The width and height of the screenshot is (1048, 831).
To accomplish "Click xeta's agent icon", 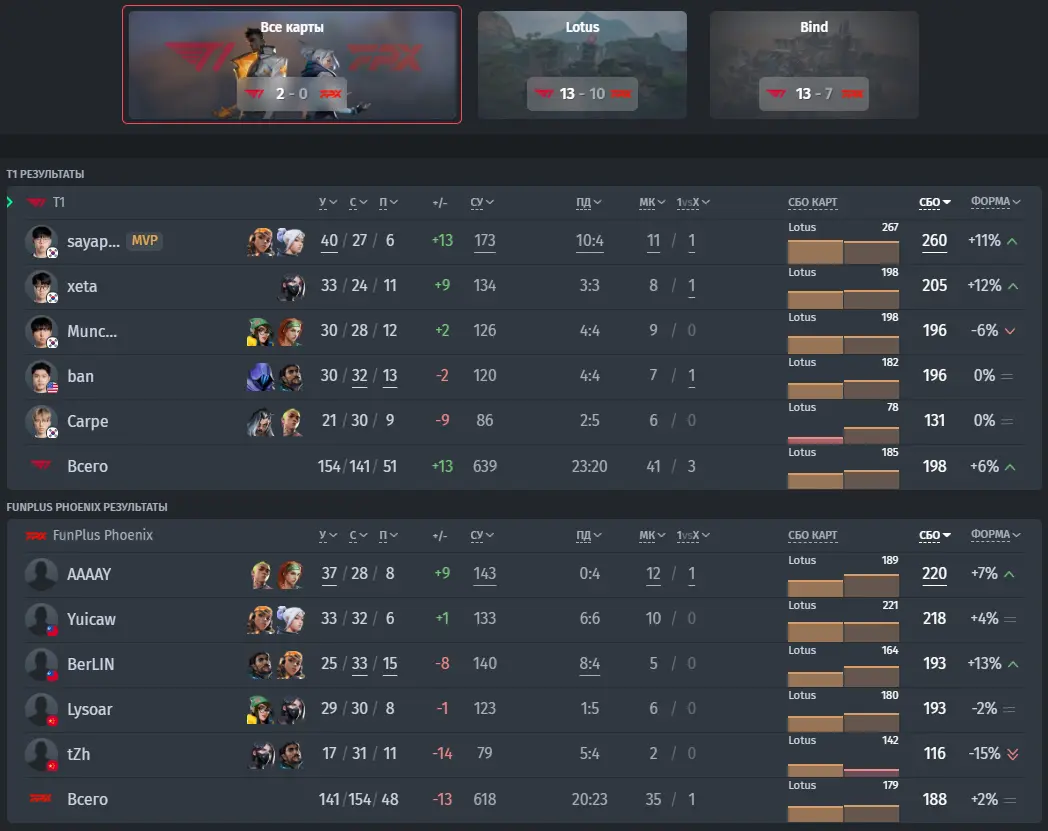I will coord(291,286).
